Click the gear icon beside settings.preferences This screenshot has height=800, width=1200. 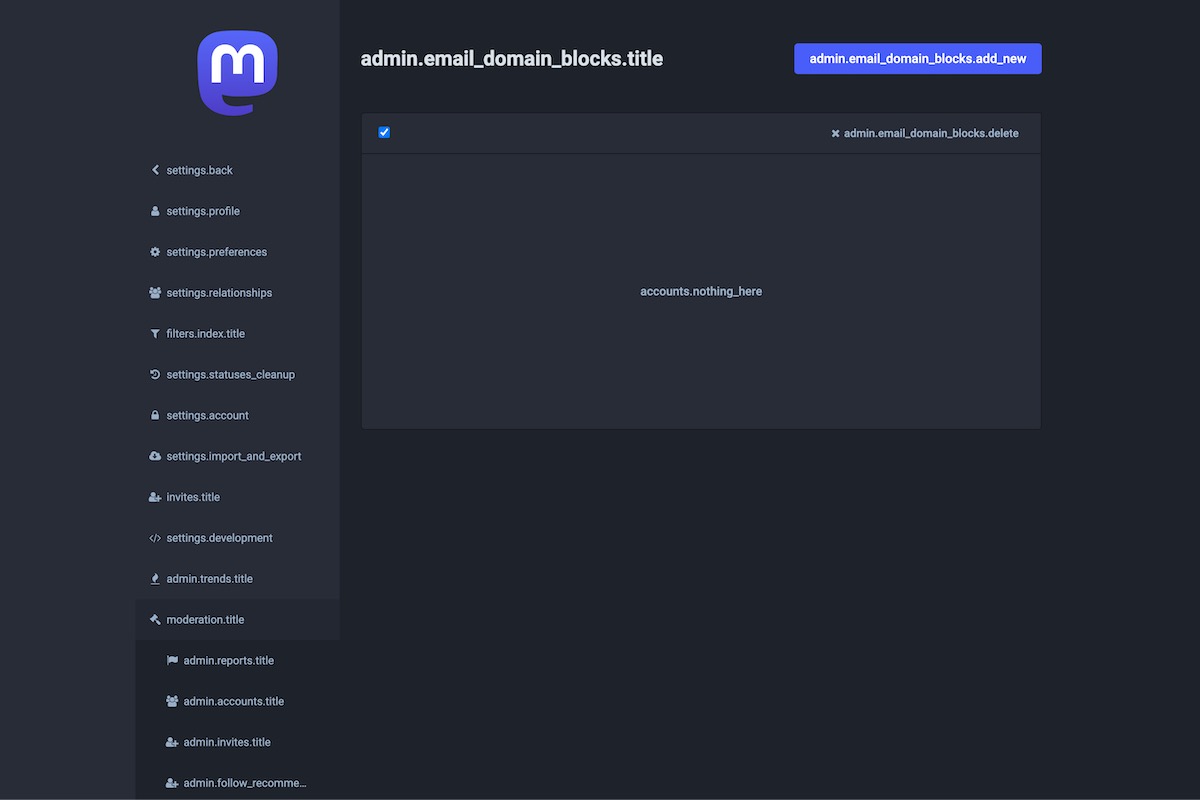pos(155,252)
